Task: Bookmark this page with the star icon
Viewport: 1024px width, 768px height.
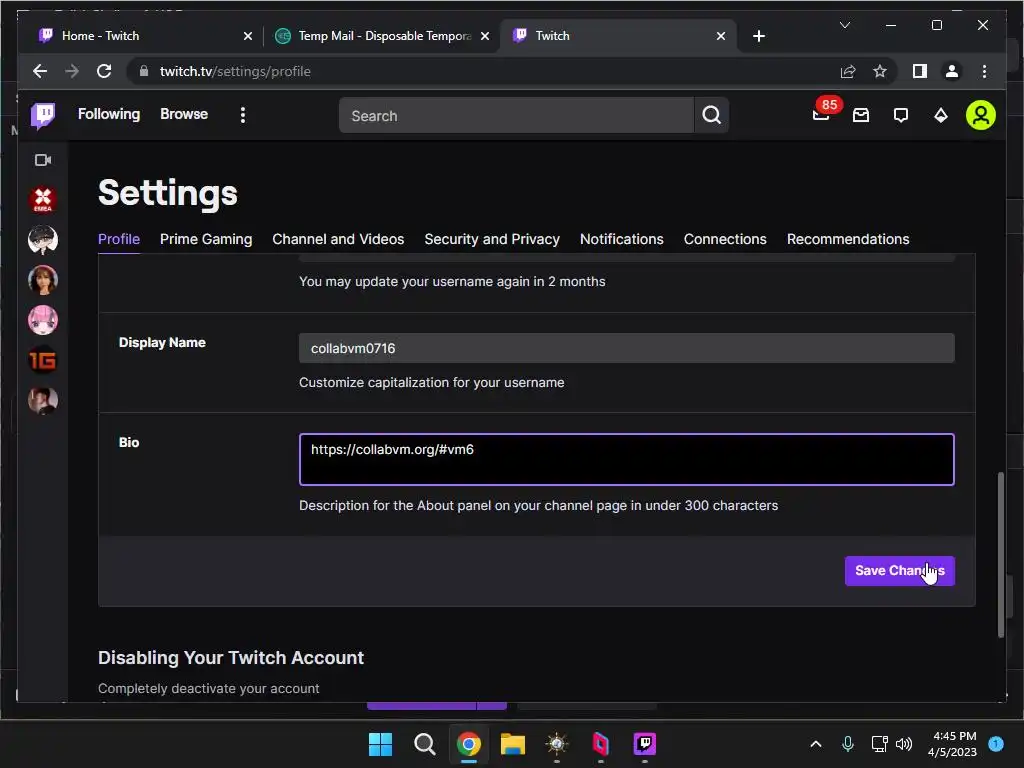Action: (880, 71)
